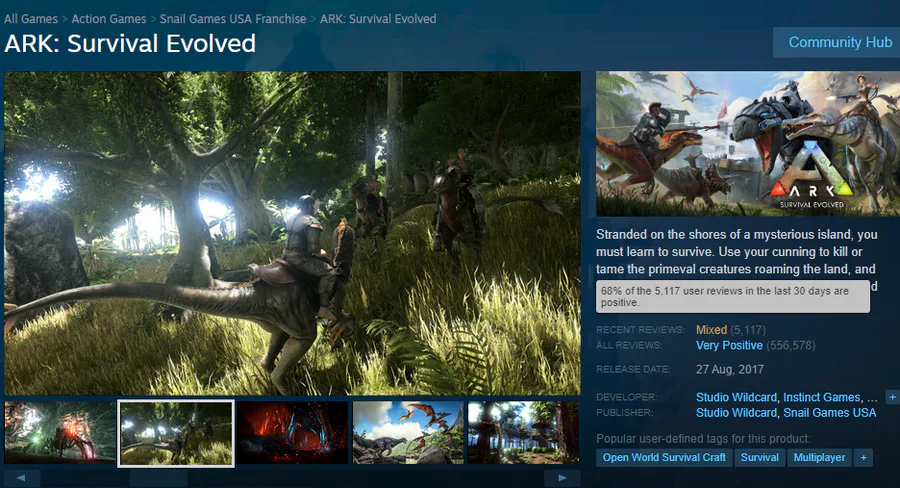Click the left arrow of the thumbnail strip
The height and width of the screenshot is (488, 900).
(x=22, y=478)
